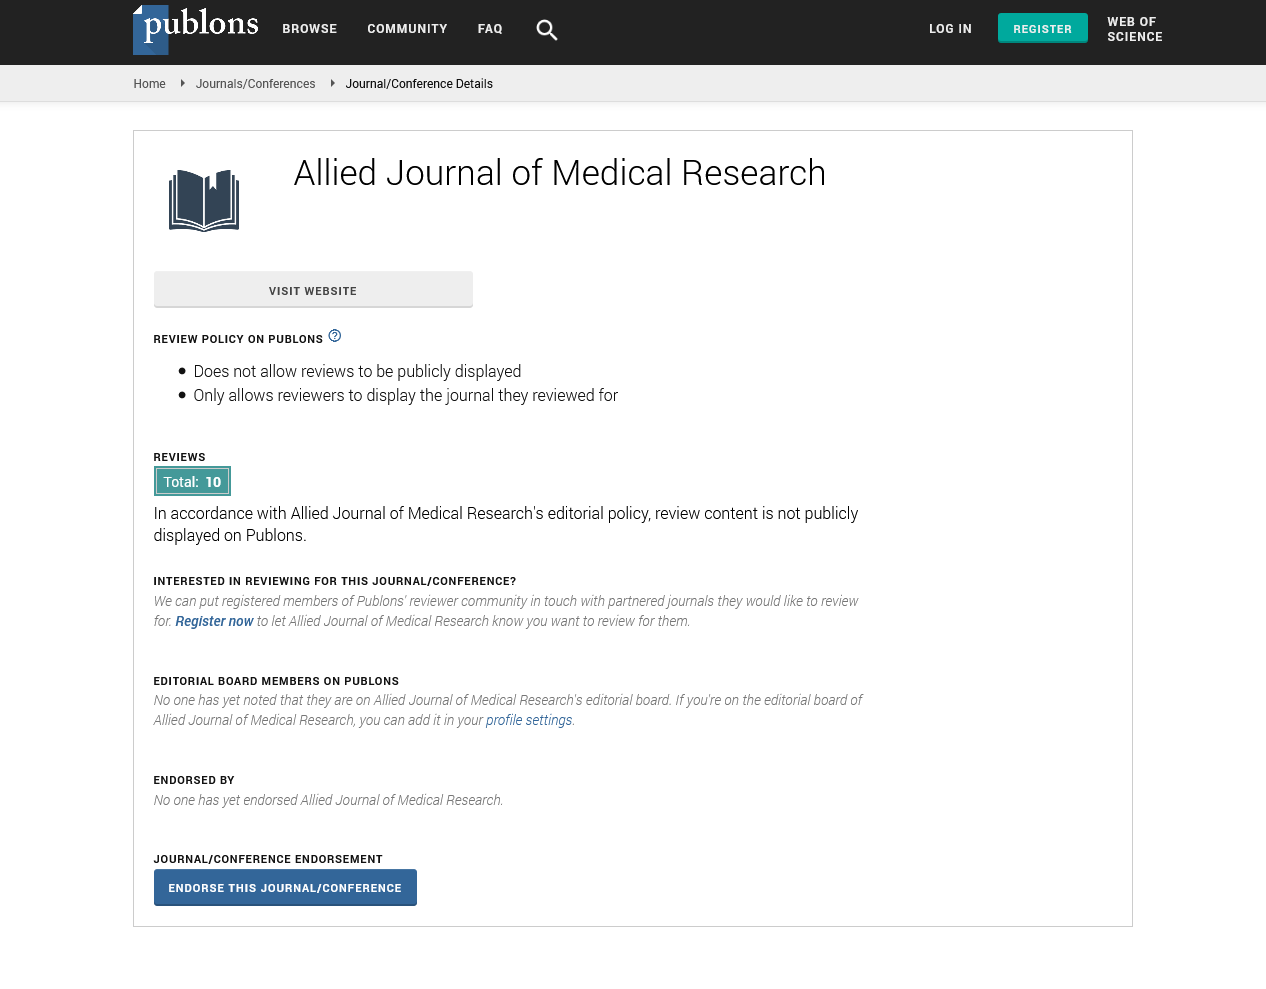Click the breadcrumb arrow after Journals/Conferences
The image size is (1266, 989).
pyautogui.click(x=332, y=84)
